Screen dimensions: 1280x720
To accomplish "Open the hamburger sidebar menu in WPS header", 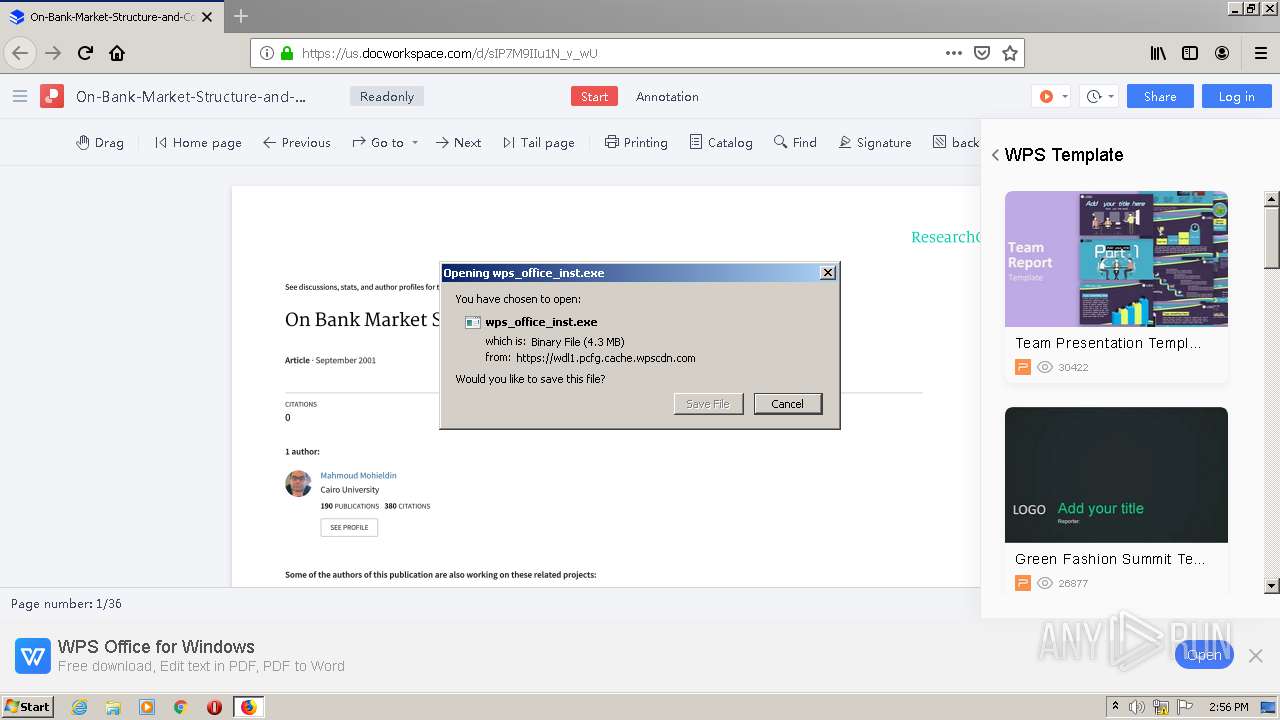I will pos(20,96).
